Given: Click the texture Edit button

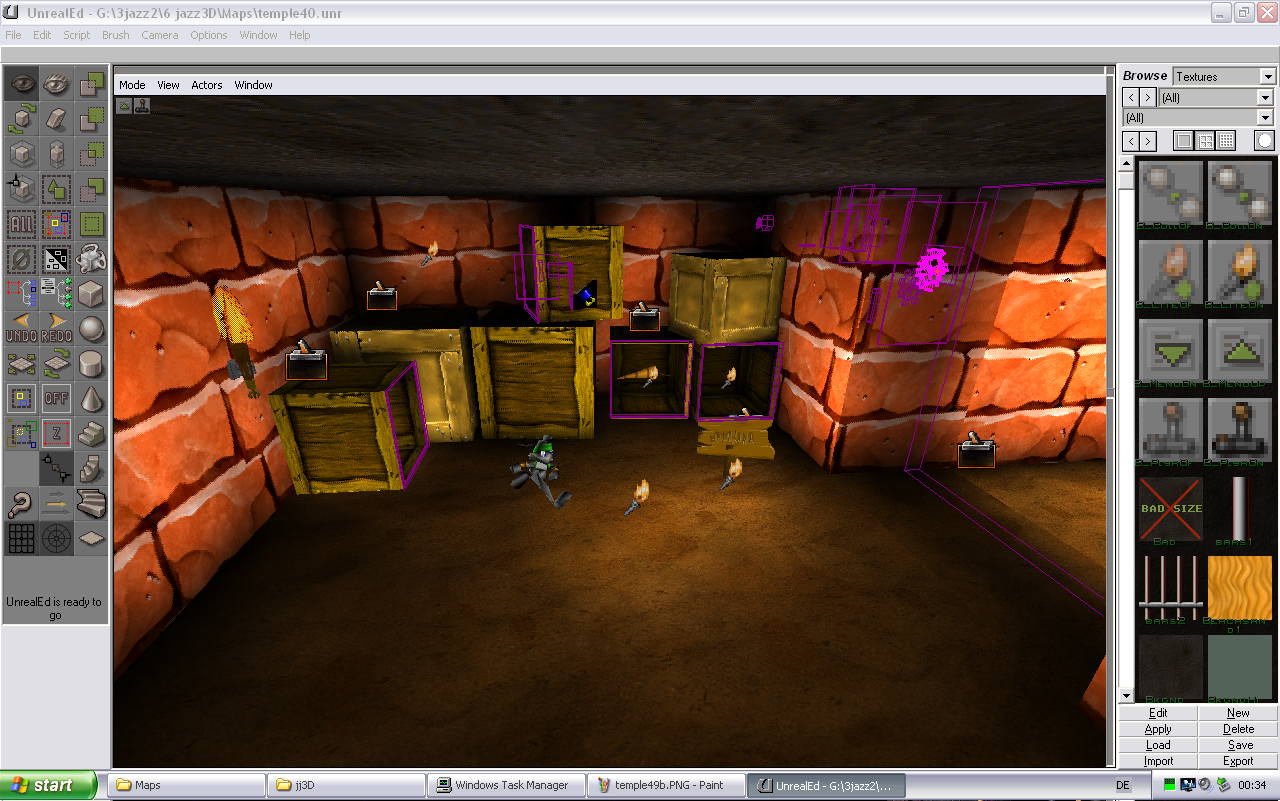Looking at the screenshot, I should [x=1158, y=713].
